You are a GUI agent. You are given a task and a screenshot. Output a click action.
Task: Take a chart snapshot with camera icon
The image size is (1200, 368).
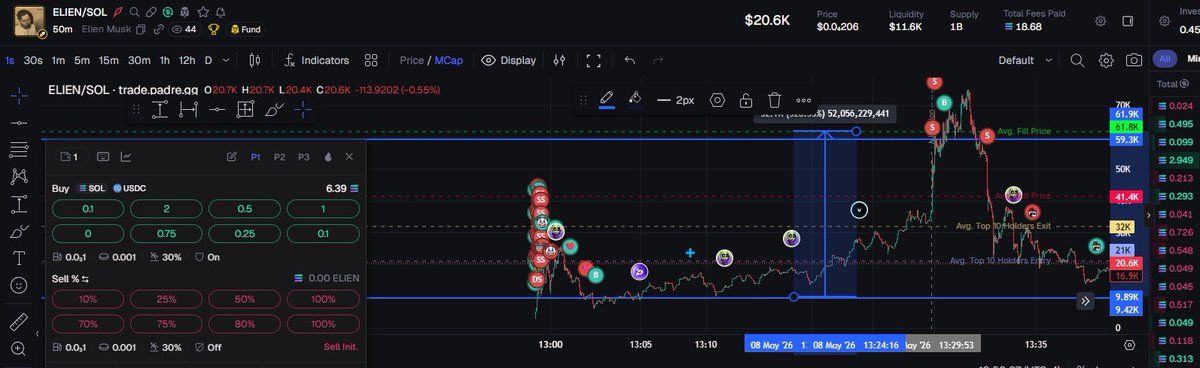tap(1134, 60)
